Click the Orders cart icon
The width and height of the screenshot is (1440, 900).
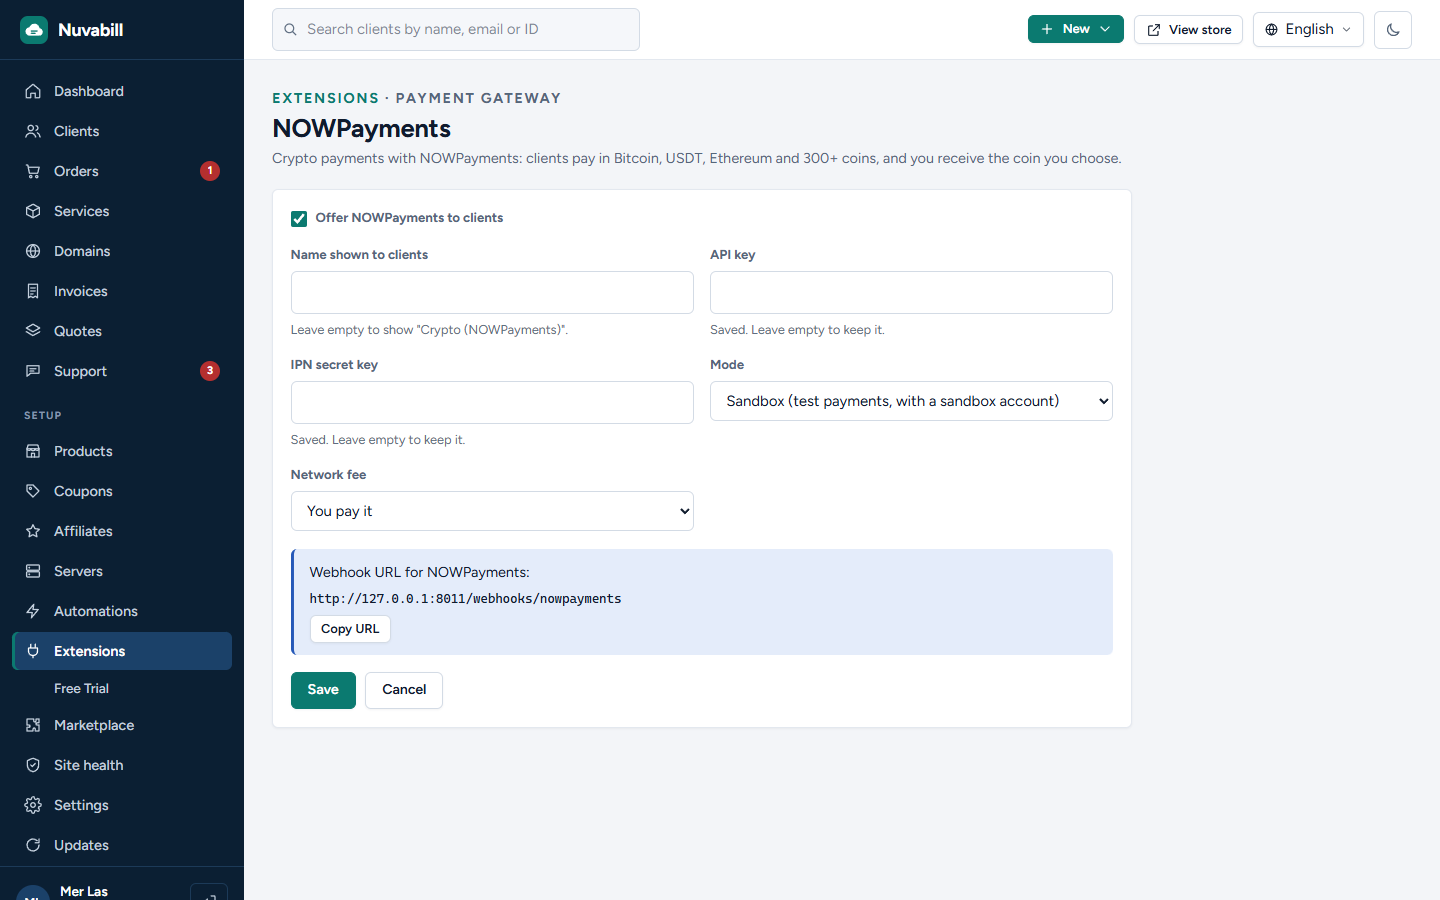coord(33,171)
